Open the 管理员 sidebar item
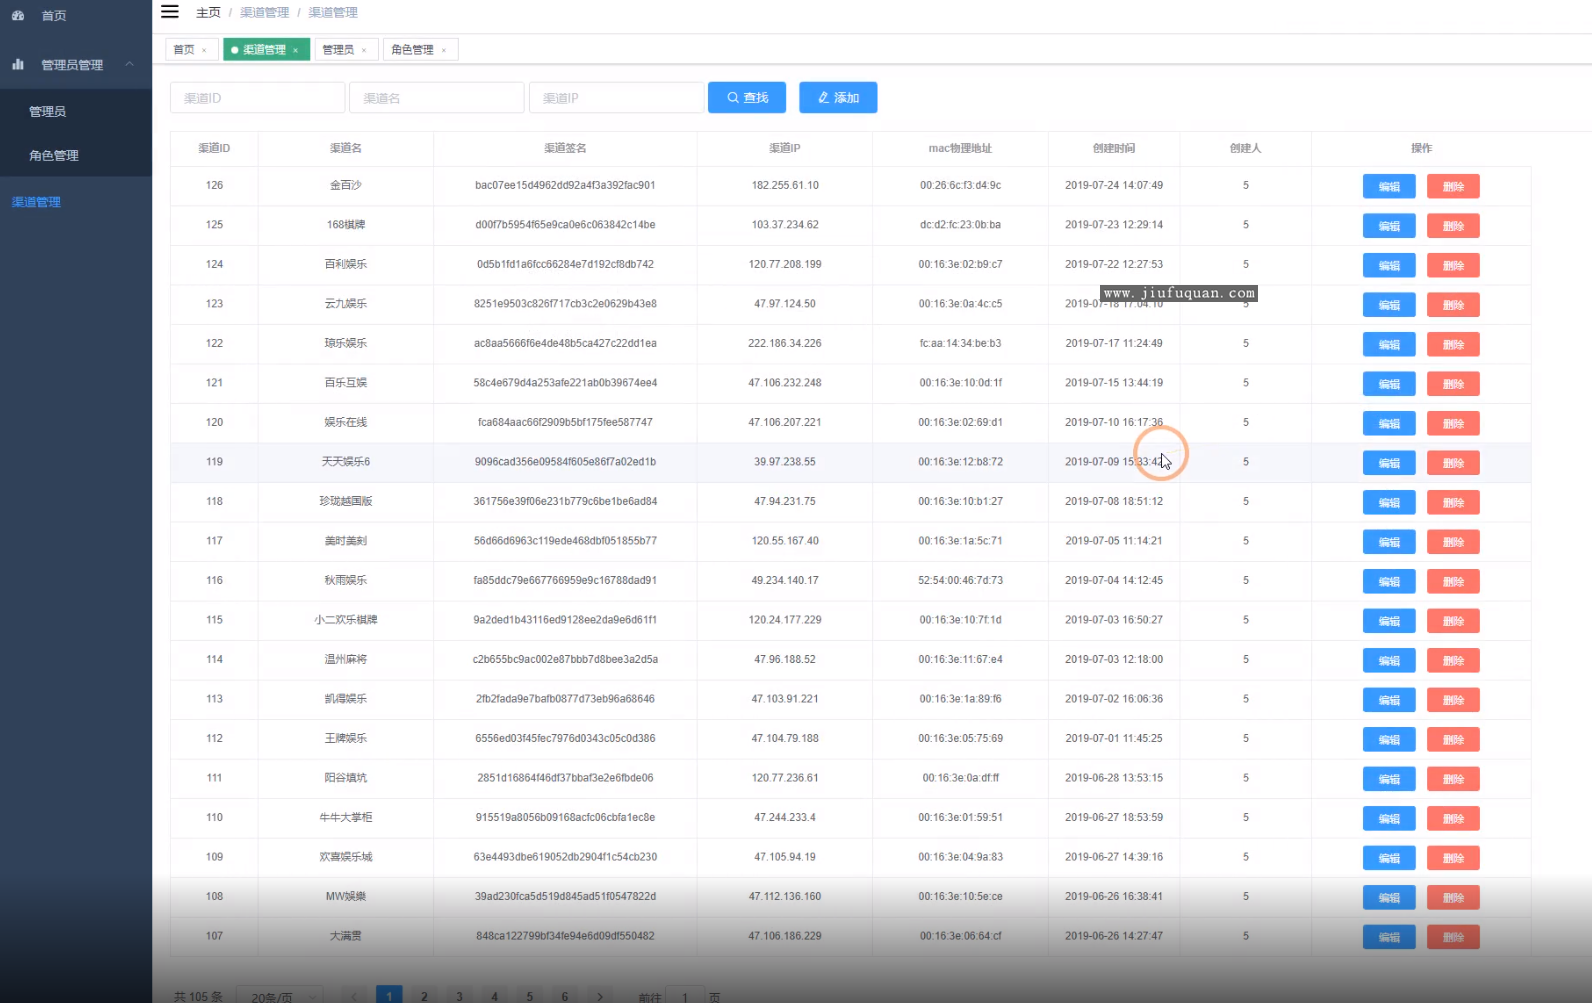 tap(76, 111)
